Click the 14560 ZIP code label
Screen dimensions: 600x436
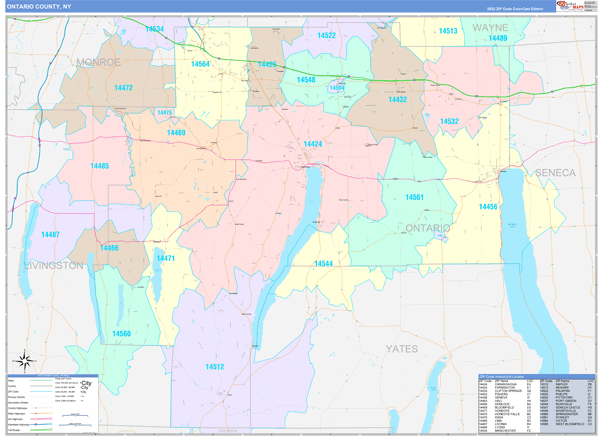[121, 333]
